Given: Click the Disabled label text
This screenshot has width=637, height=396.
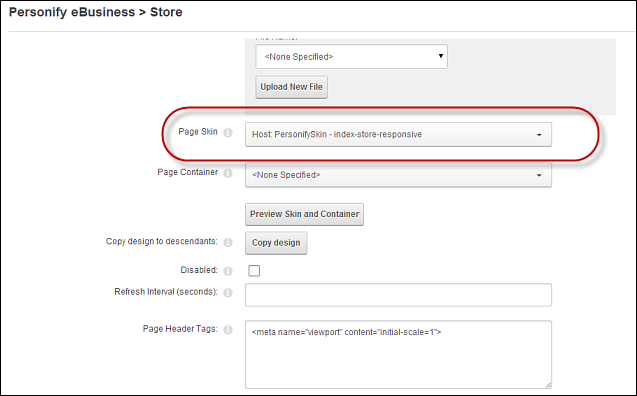Looking at the screenshot, I should click(x=199, y=270).
